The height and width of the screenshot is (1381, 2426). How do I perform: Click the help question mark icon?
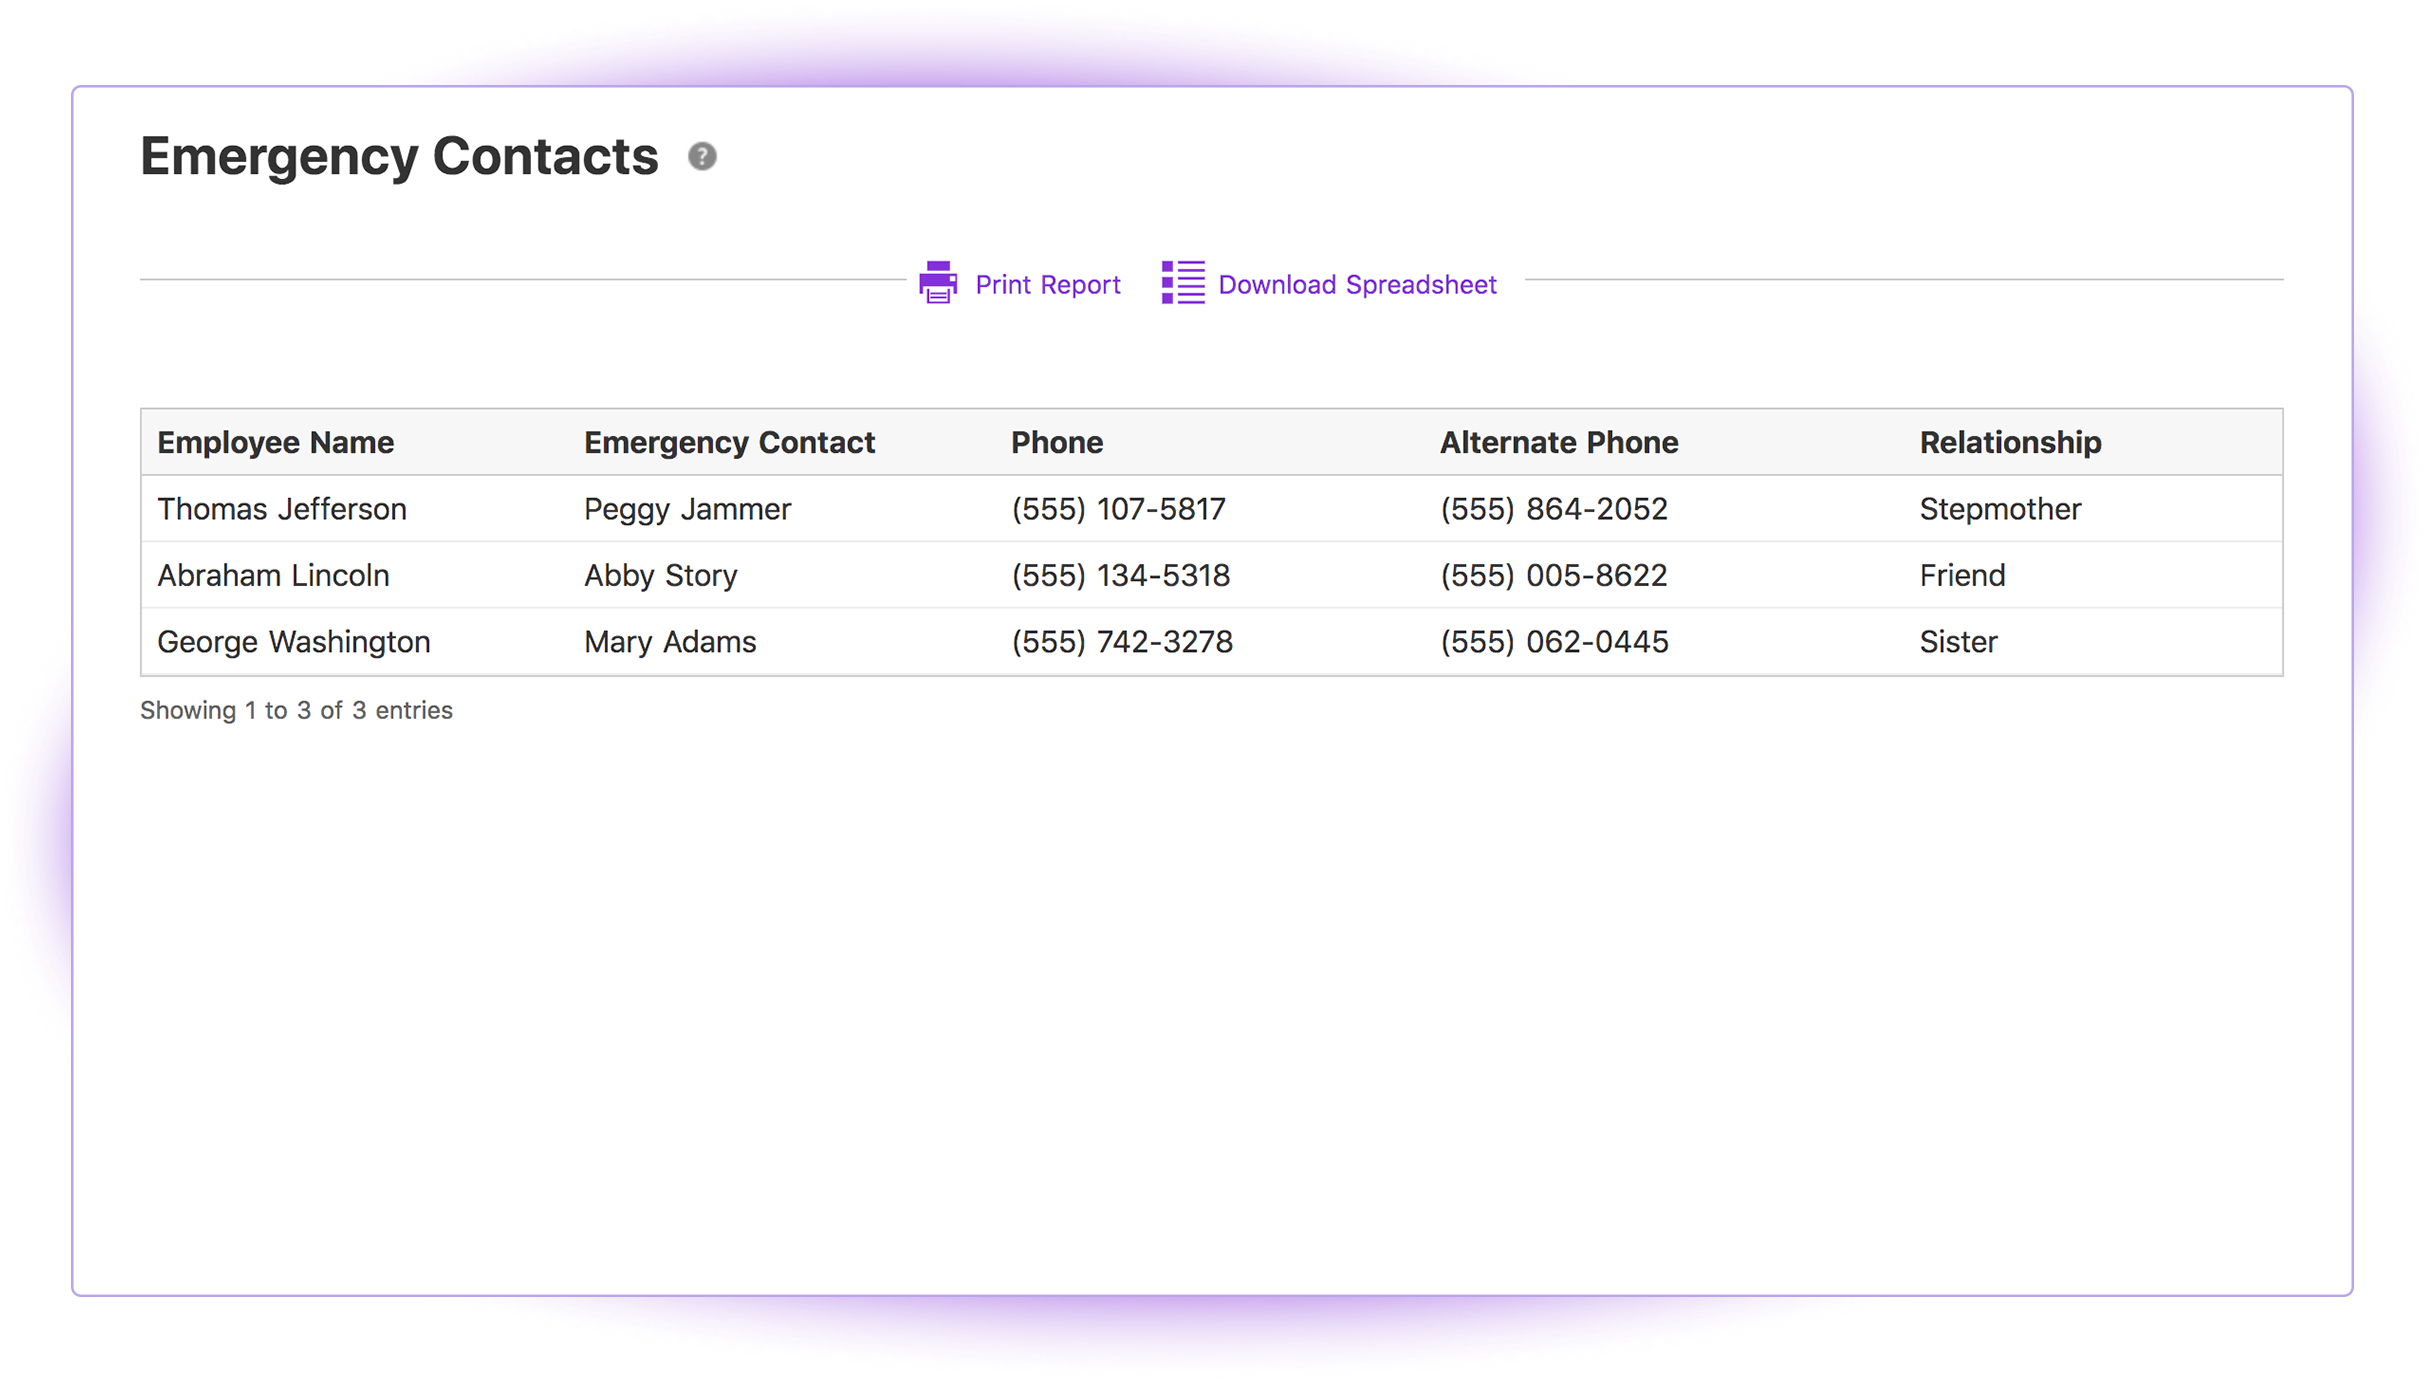pyautogui.click(x=702, y=156)
